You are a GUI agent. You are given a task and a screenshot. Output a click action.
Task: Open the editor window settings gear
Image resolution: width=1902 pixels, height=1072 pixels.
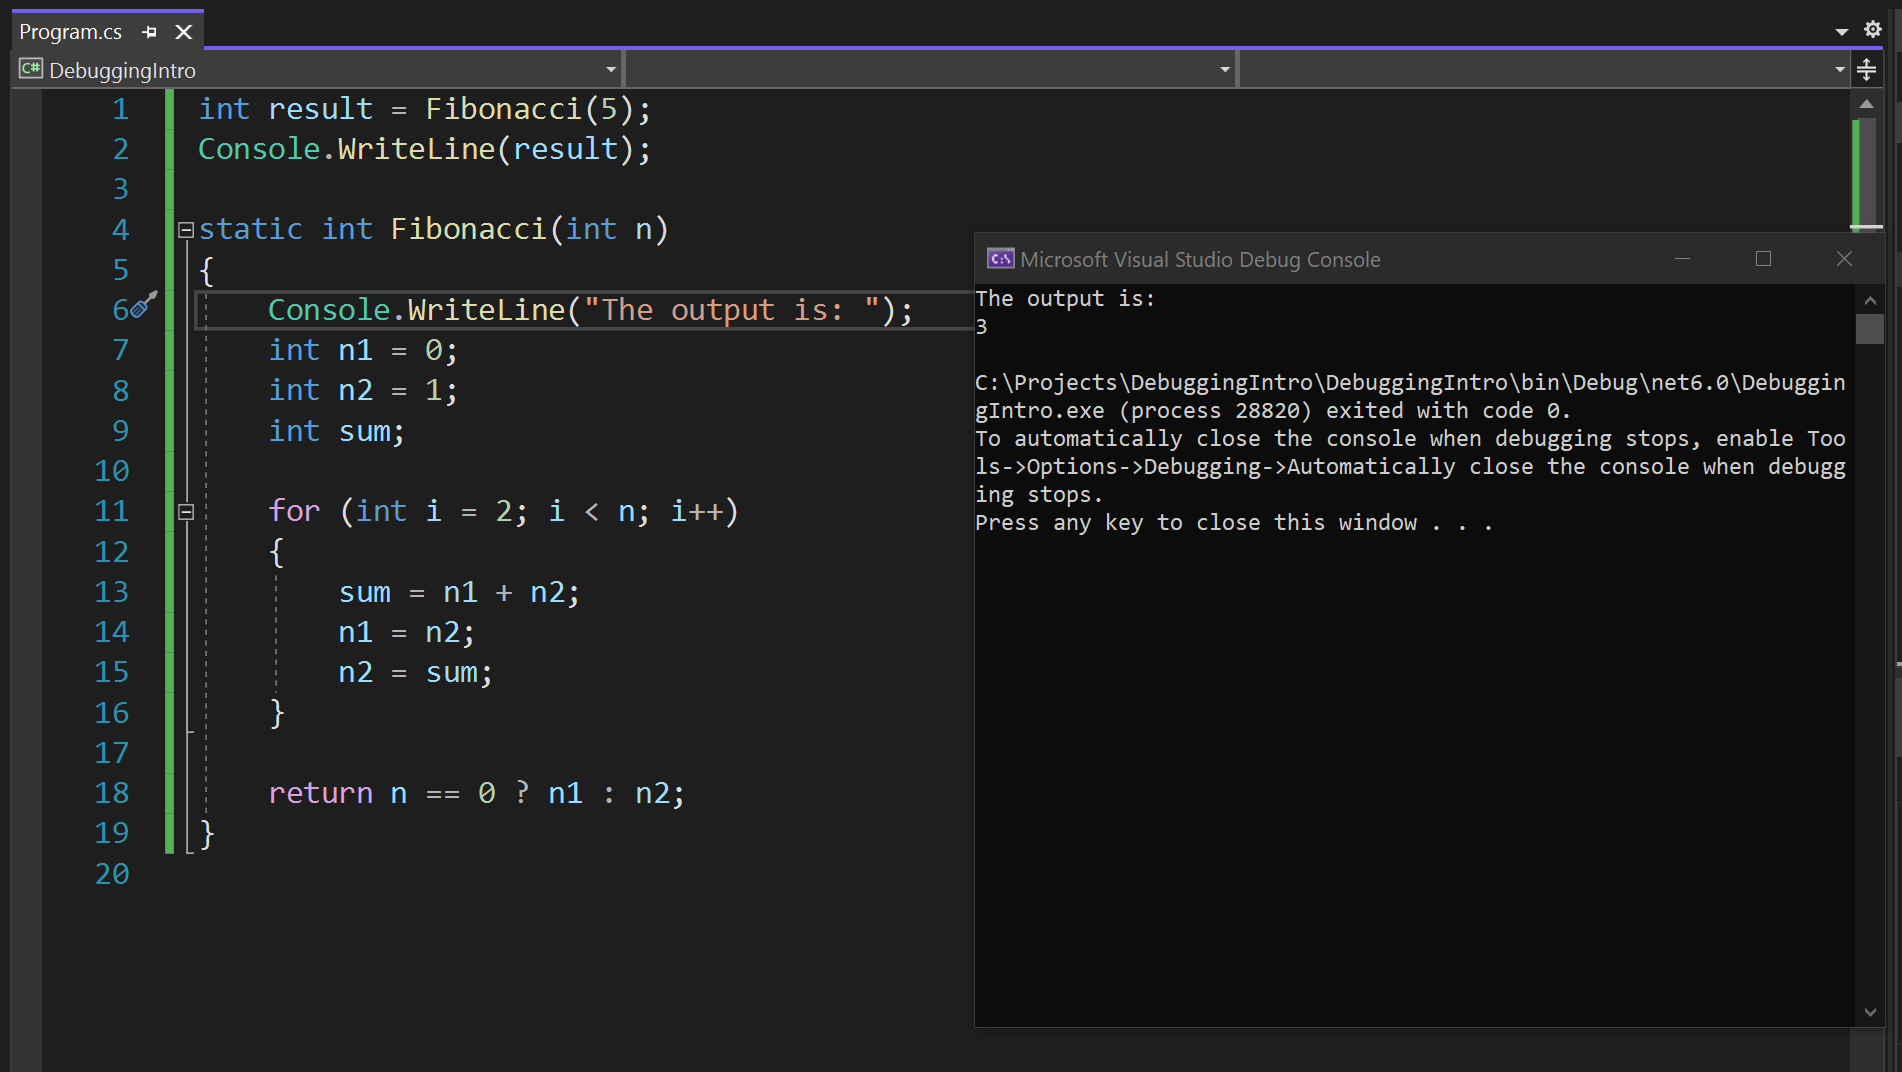[1873, 30]
